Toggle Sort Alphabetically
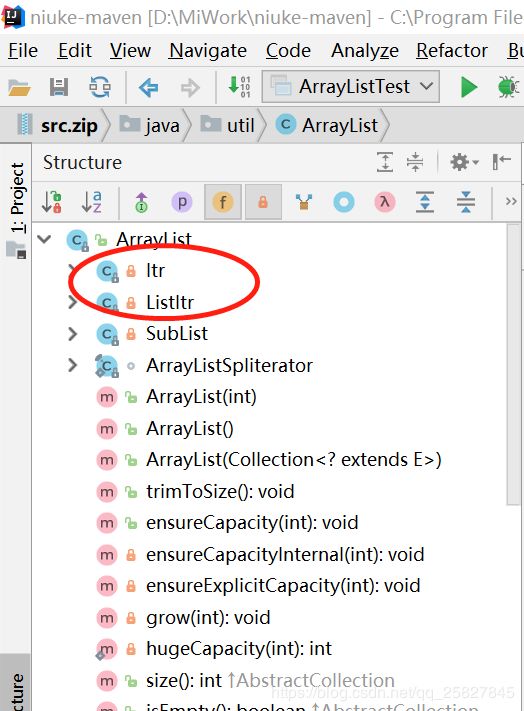The width and height of the screenshot is (524, 711). (92, 202)
